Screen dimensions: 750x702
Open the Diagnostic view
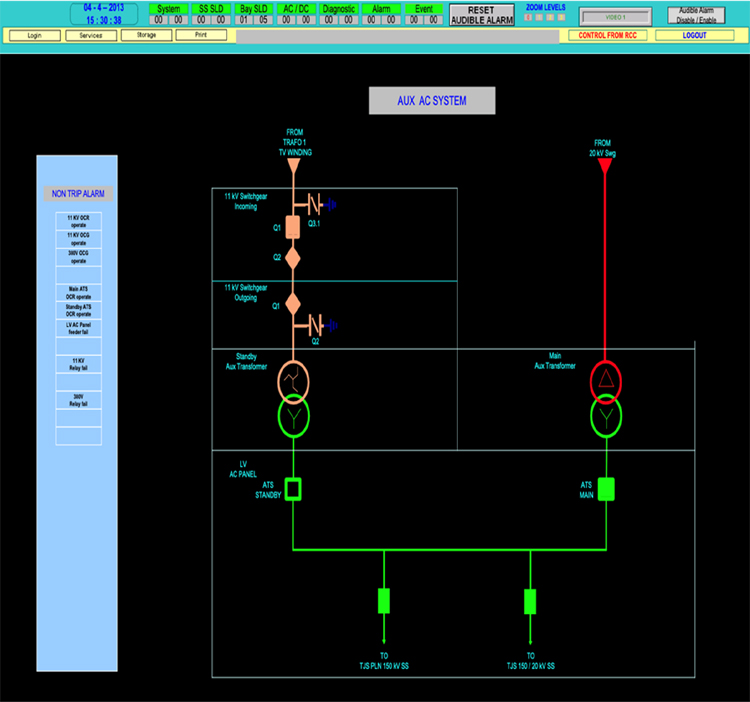tap(339, 8)
